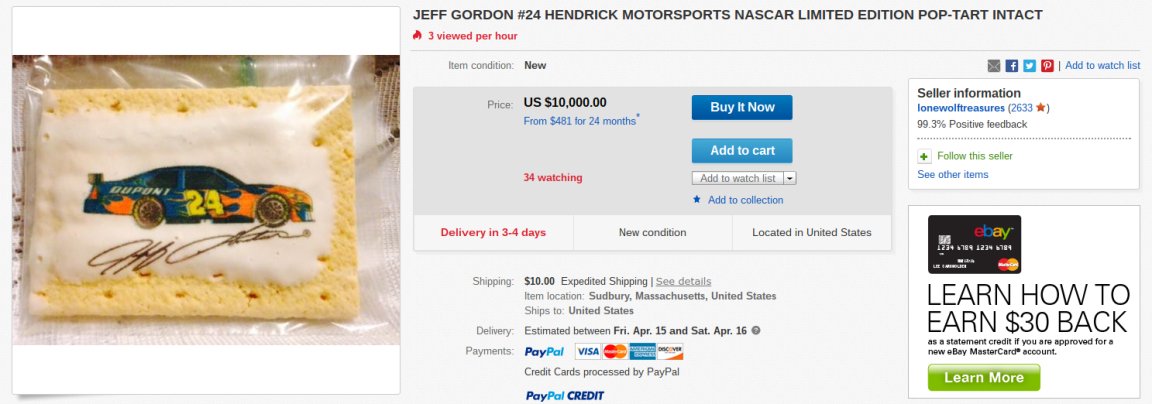Share listing via email icon

pos(994,66)
